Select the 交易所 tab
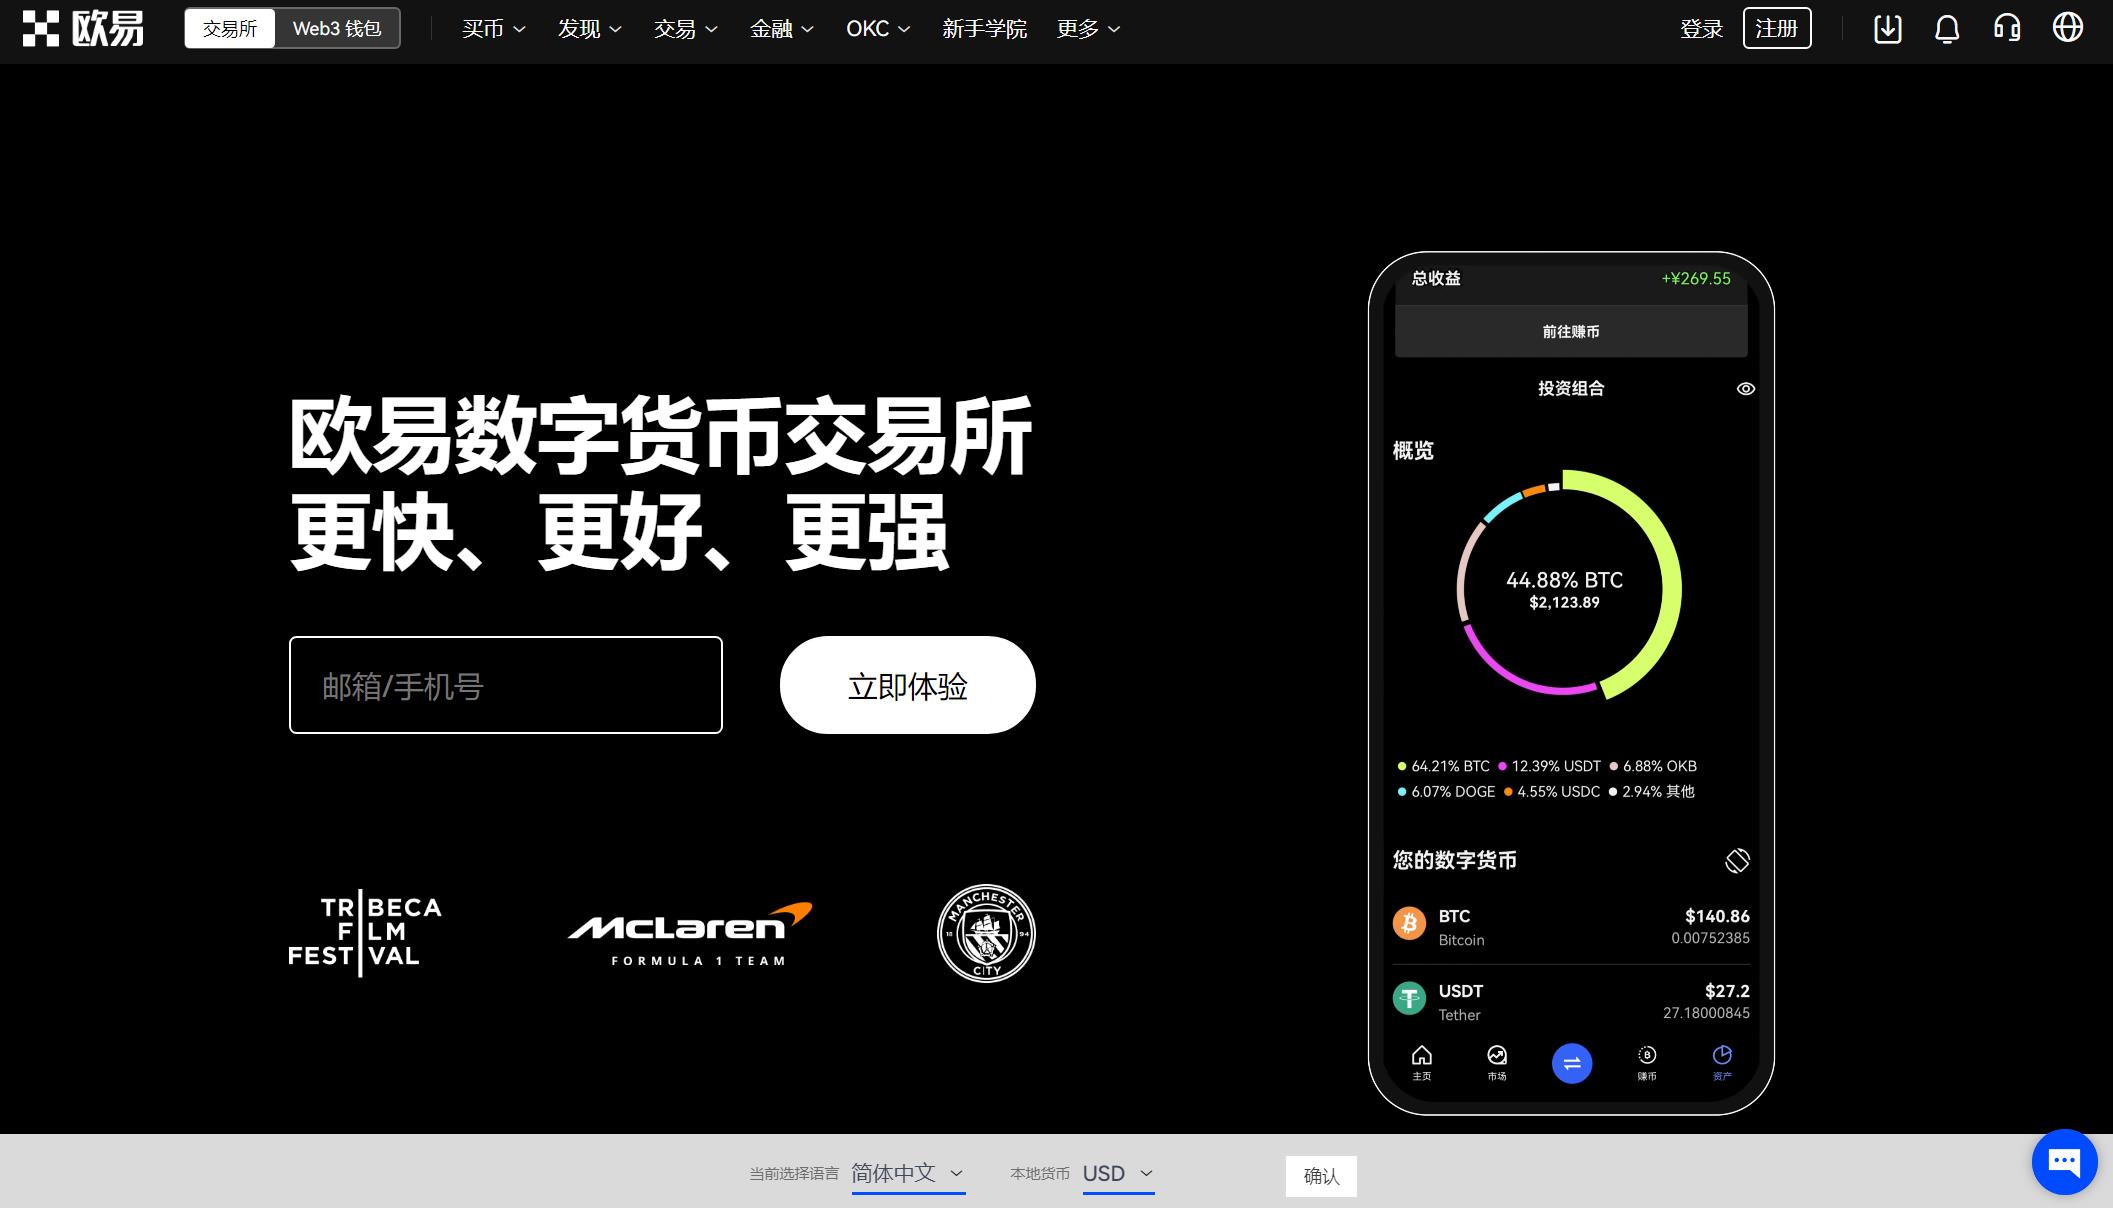The width and height of the screenshot is (2113, 1208). [x=229, y=29]
